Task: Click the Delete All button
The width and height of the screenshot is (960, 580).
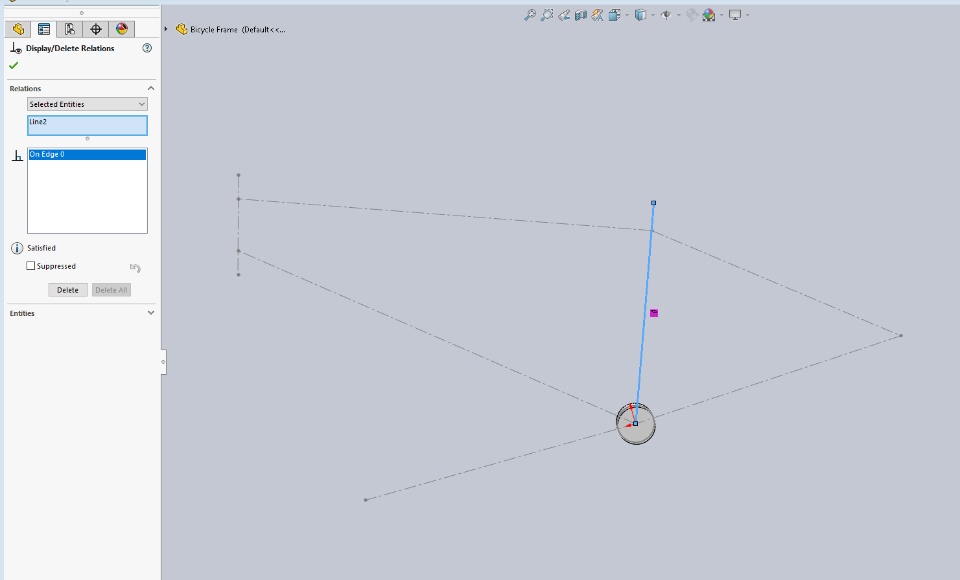Action: pyautogui.click(x=111, y=290)
